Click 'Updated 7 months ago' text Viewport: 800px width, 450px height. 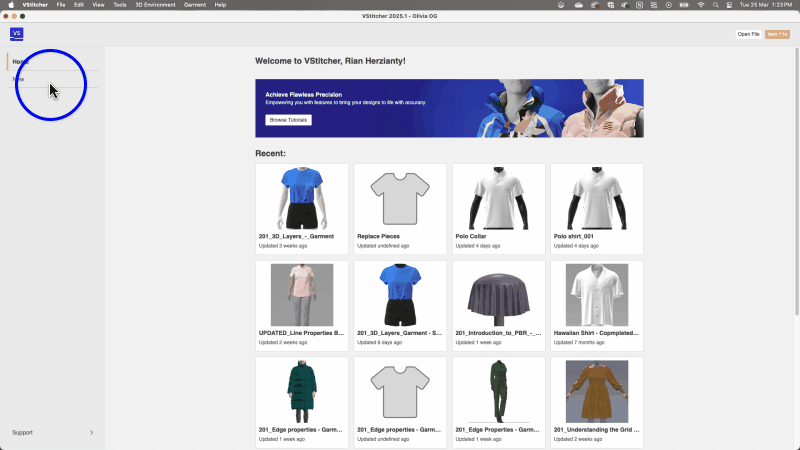[579, 342]
